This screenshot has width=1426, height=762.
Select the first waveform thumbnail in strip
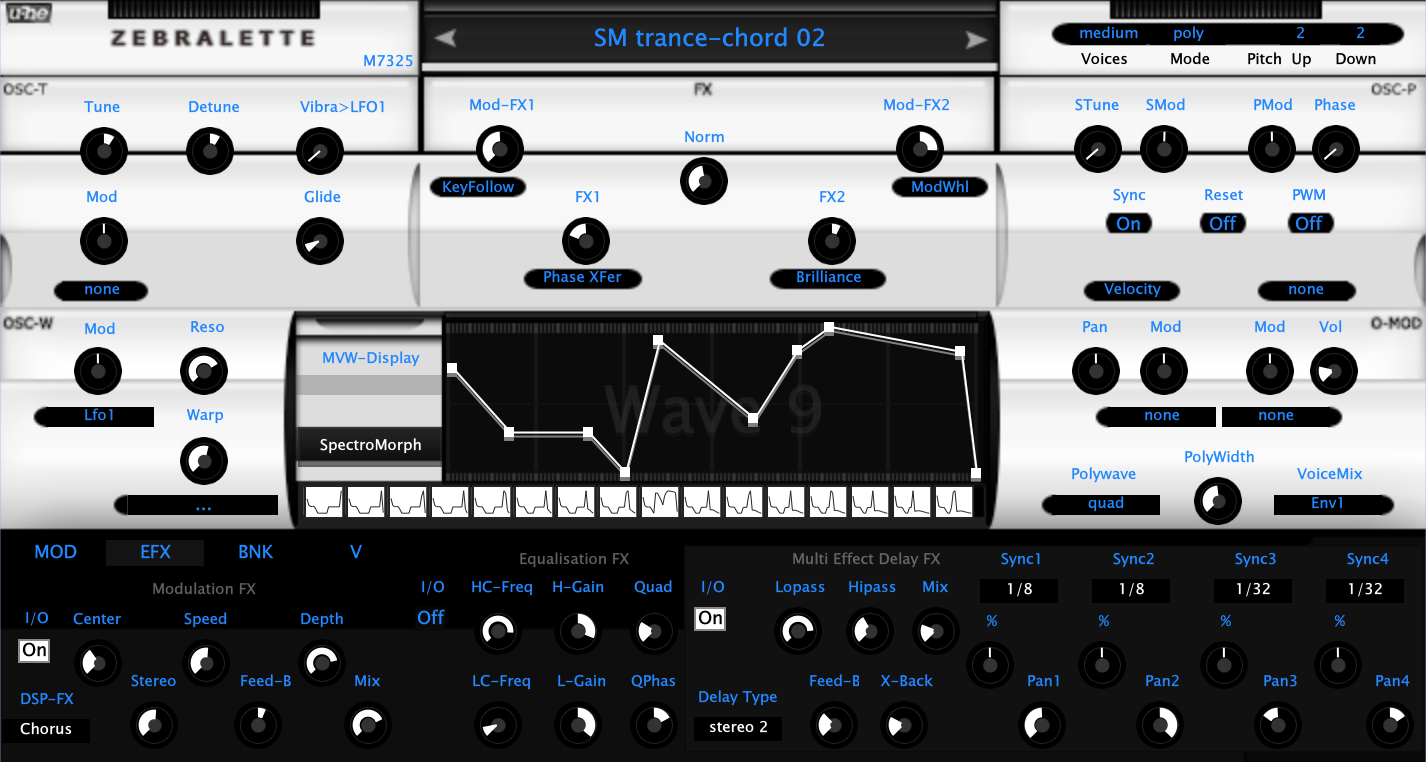point(324,501)
